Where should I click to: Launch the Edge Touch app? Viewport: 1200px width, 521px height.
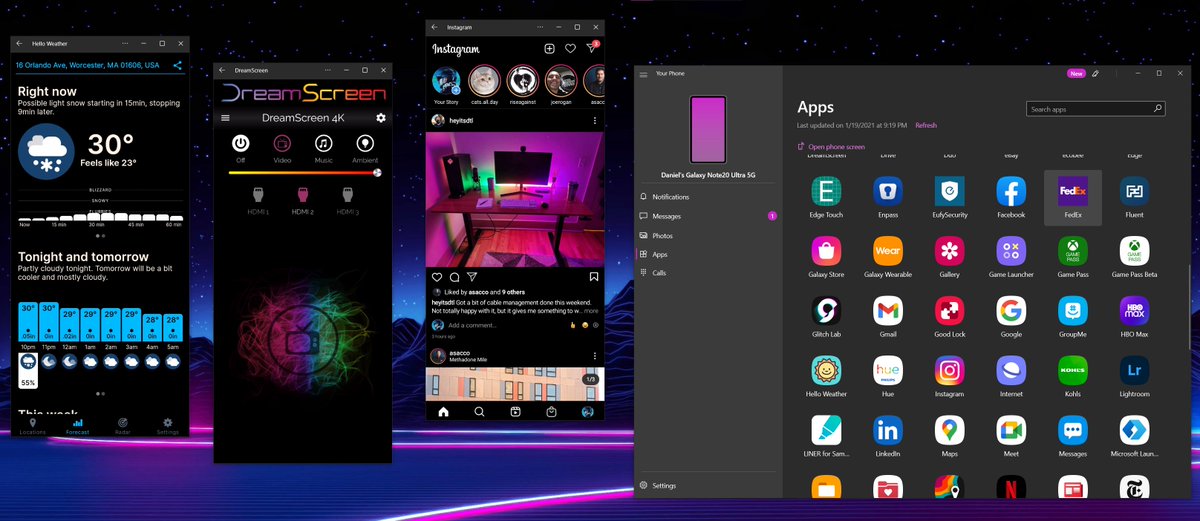tap(826, 192)
